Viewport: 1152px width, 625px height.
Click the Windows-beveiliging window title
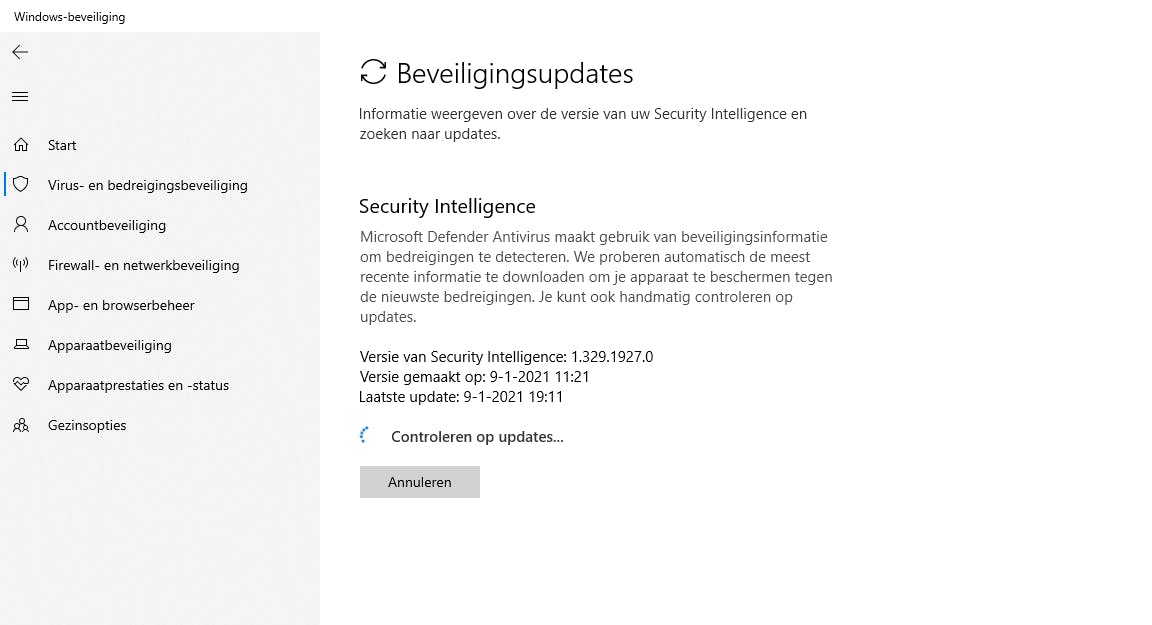click(x=70, y=17)
